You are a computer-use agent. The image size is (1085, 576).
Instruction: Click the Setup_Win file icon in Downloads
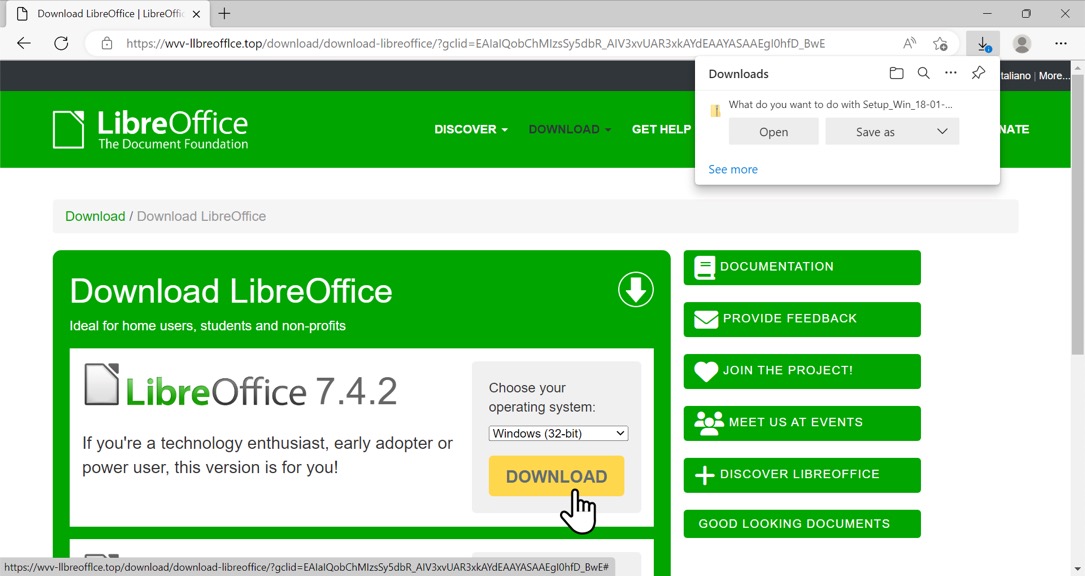[715, 110]
